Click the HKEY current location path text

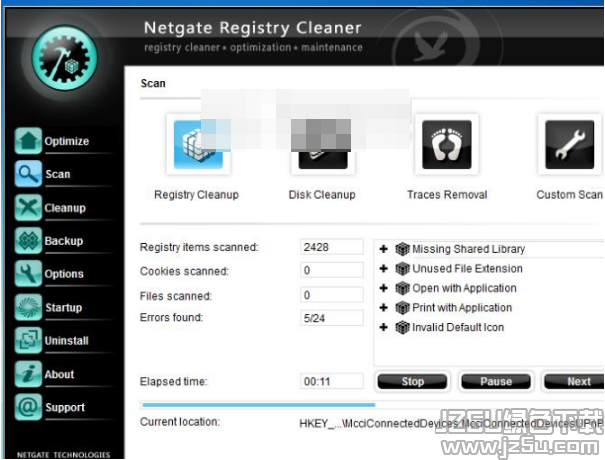451,424
